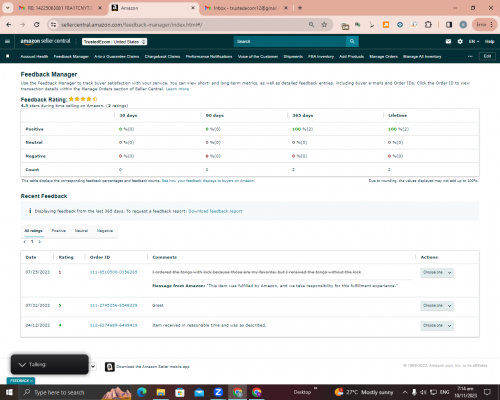Open Choose one dropdown for Great feedback
Screen dimensions: 500x400
coord(437,306)
